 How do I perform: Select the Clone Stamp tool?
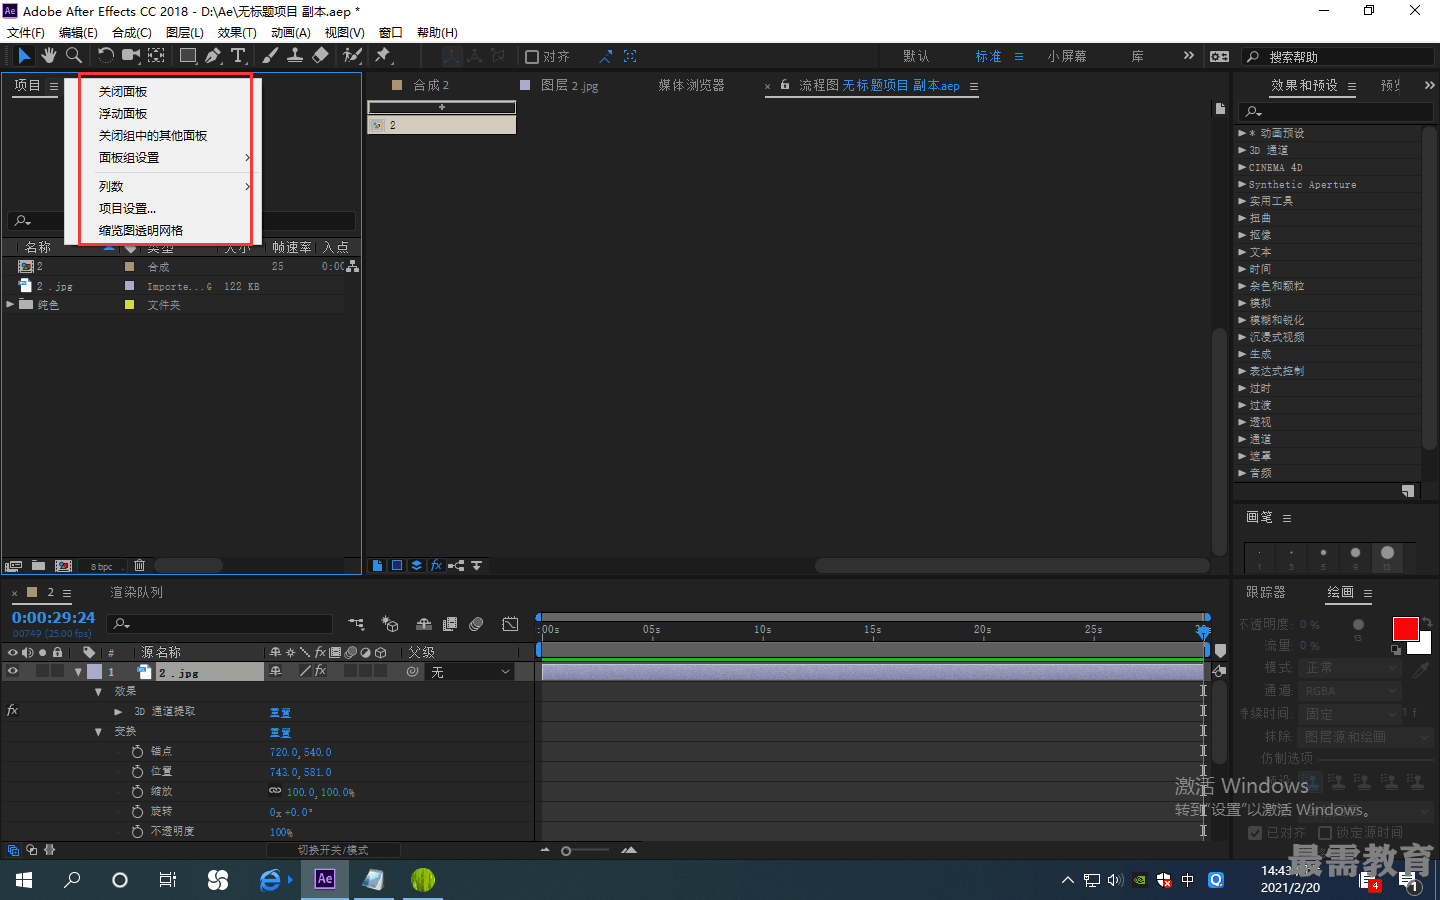pos(295,56)
